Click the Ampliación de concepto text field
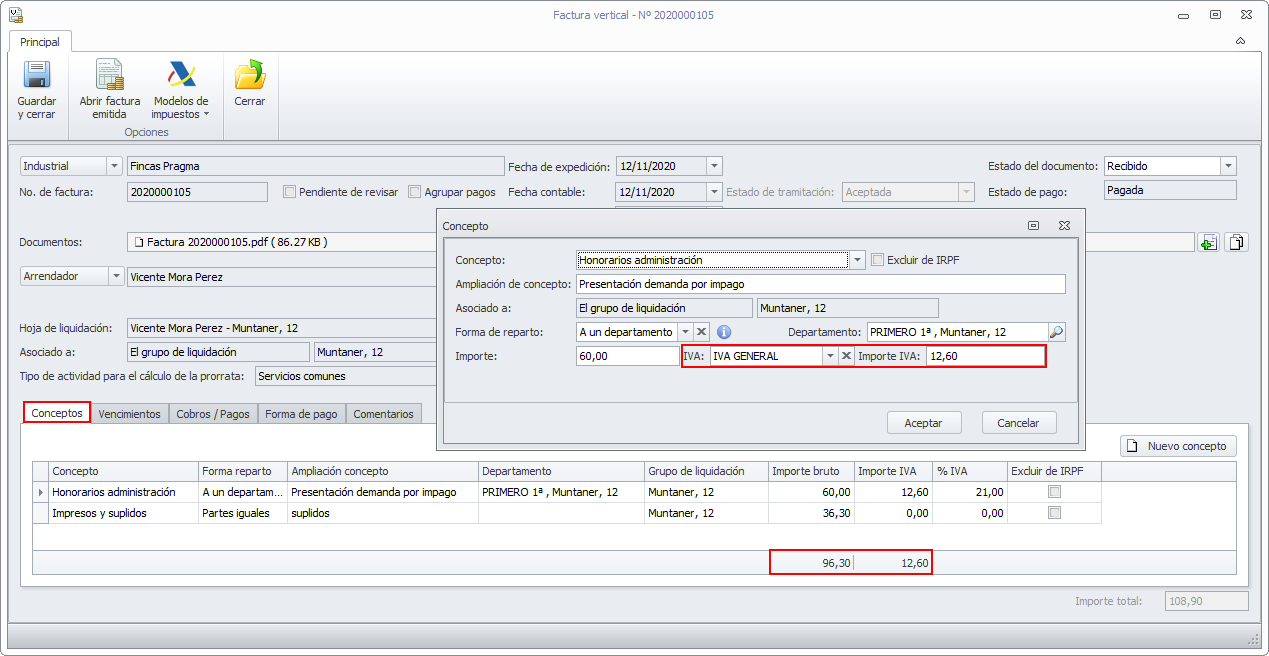 click(x=820, y=284)
